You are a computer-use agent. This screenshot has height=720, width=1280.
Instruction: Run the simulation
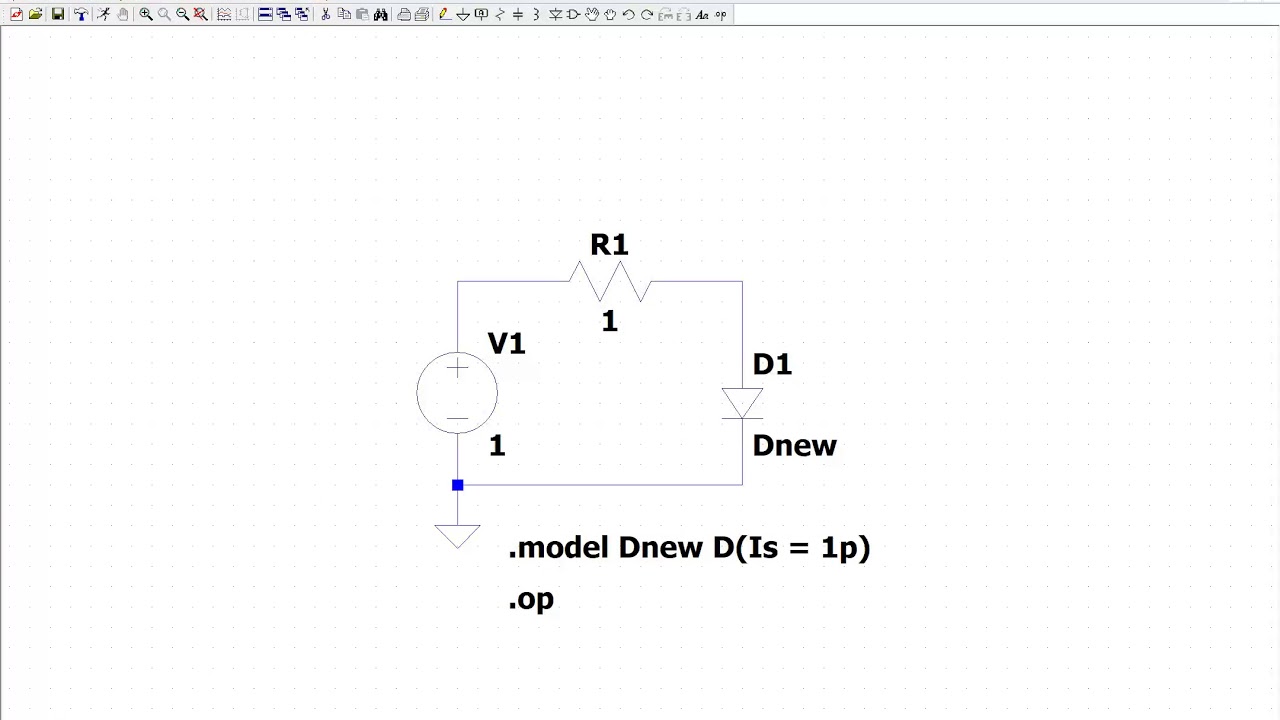[x=103, y=14]
